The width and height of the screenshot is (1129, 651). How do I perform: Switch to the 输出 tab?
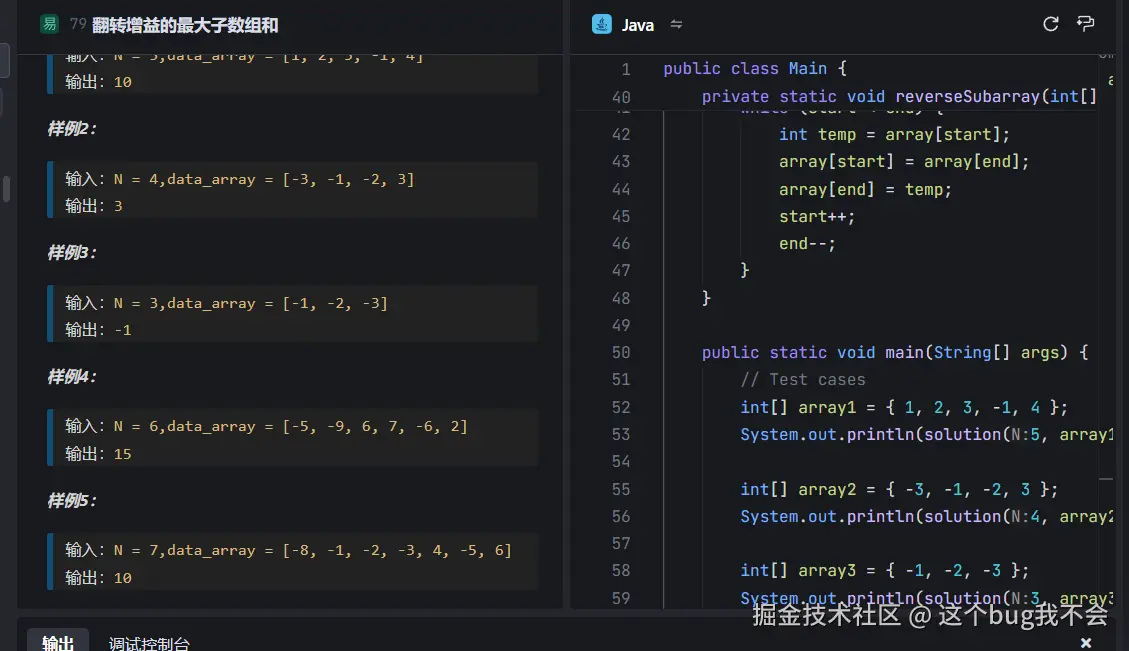[x=58, y=642]
